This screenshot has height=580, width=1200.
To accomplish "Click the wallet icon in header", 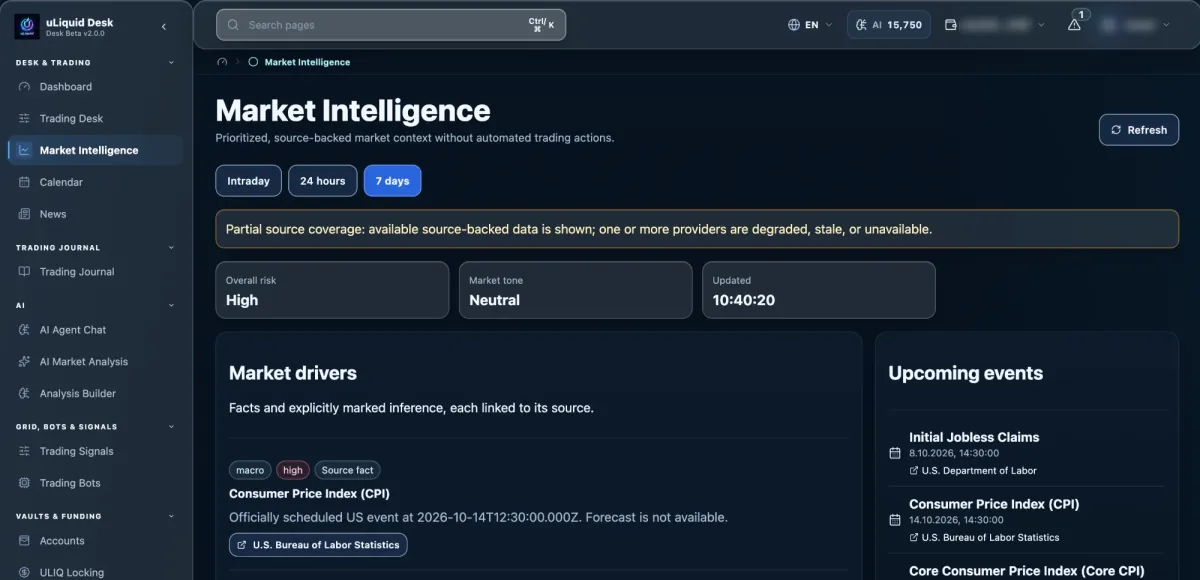I will pyautogui.click(x=950, y=25).
